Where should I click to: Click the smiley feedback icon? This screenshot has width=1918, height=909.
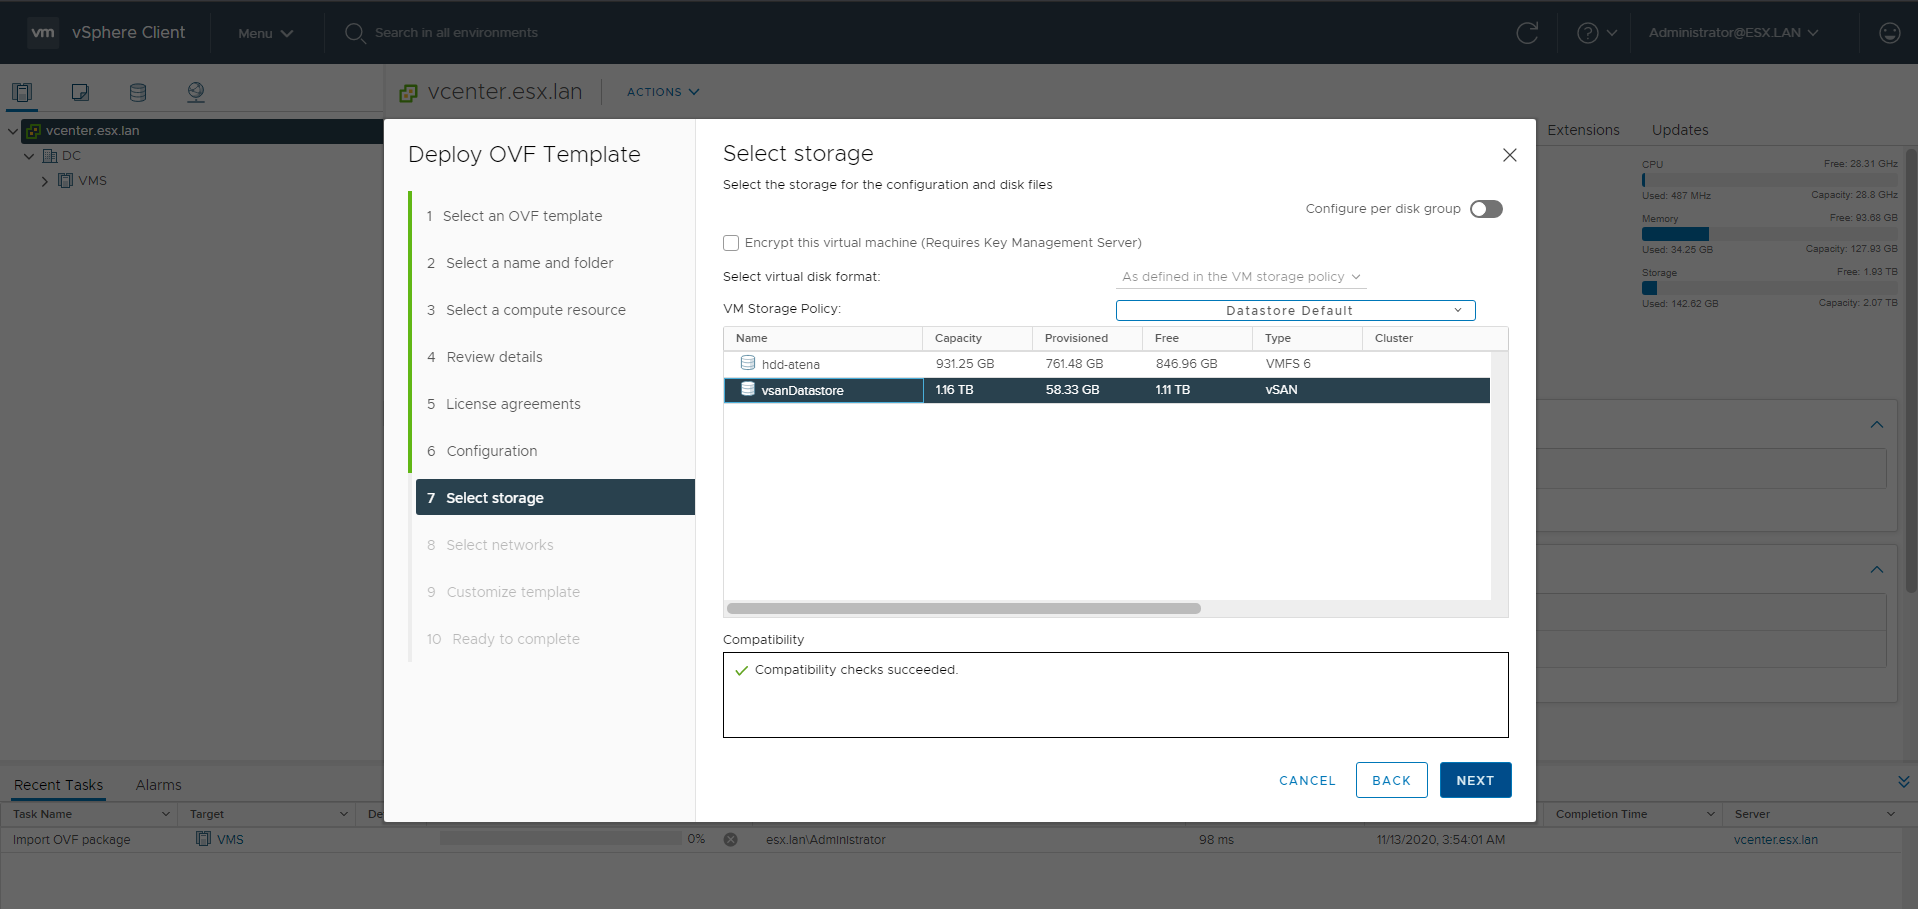tap(1889, 33)
